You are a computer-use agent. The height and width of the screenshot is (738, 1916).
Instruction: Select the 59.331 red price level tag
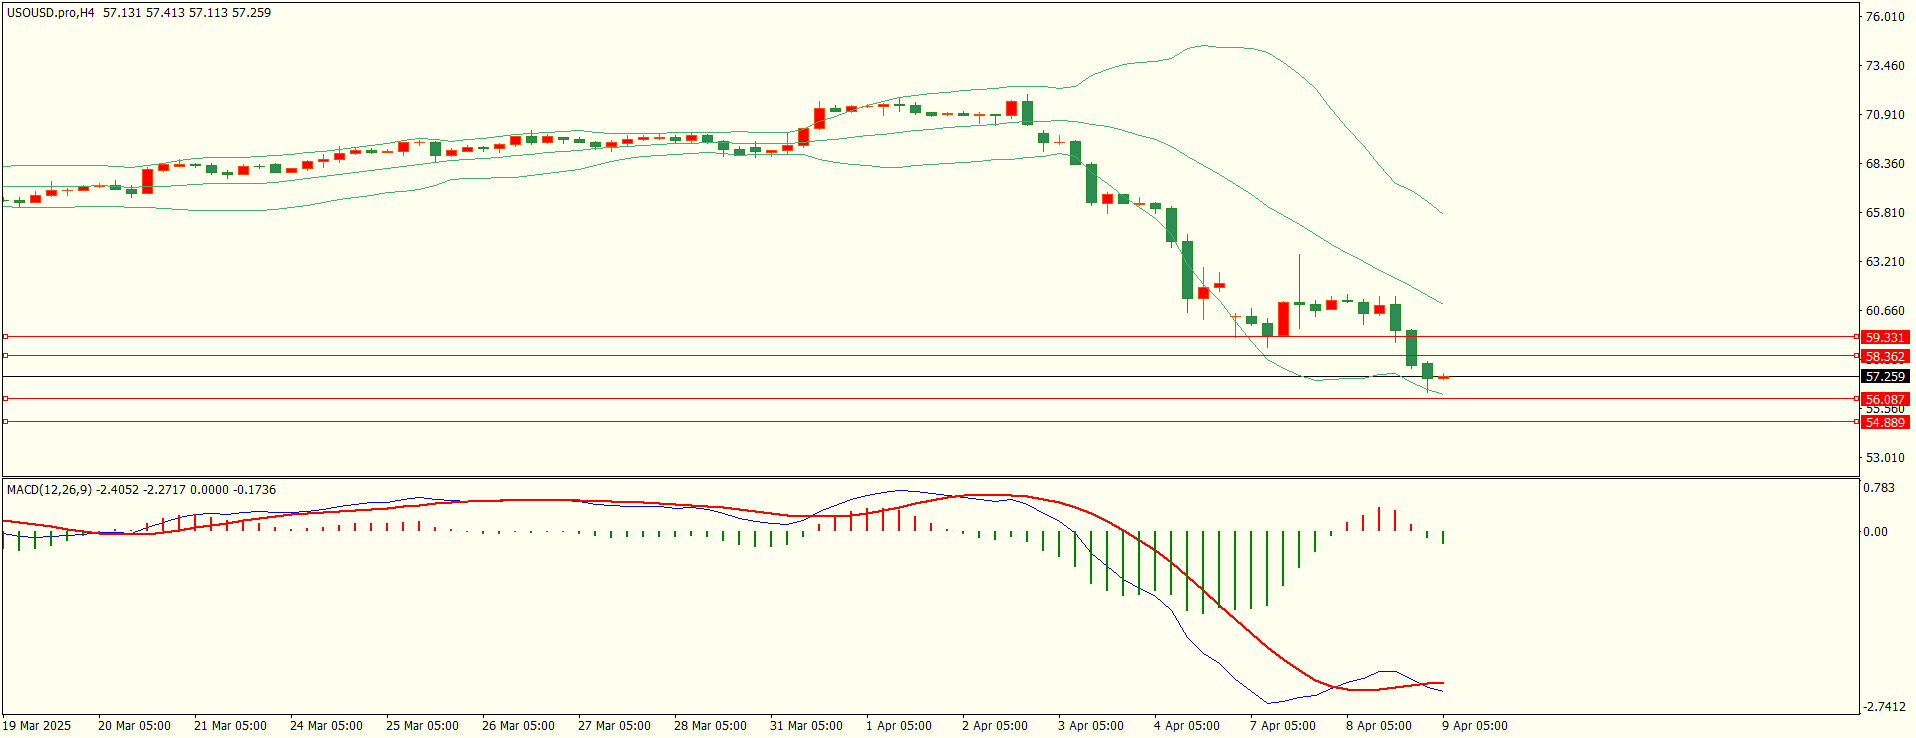(1885, 338)
